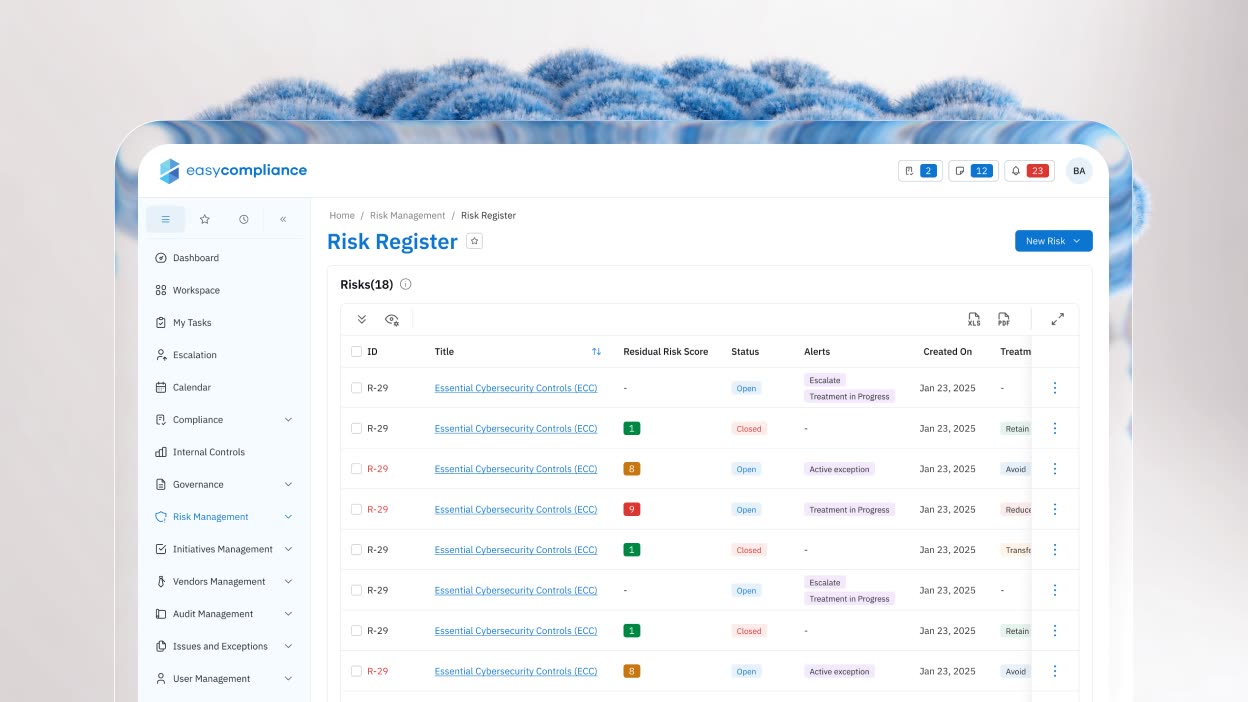Expand the Governance sidebar section chevron
Screen dimensions: 1248x702
288,485
